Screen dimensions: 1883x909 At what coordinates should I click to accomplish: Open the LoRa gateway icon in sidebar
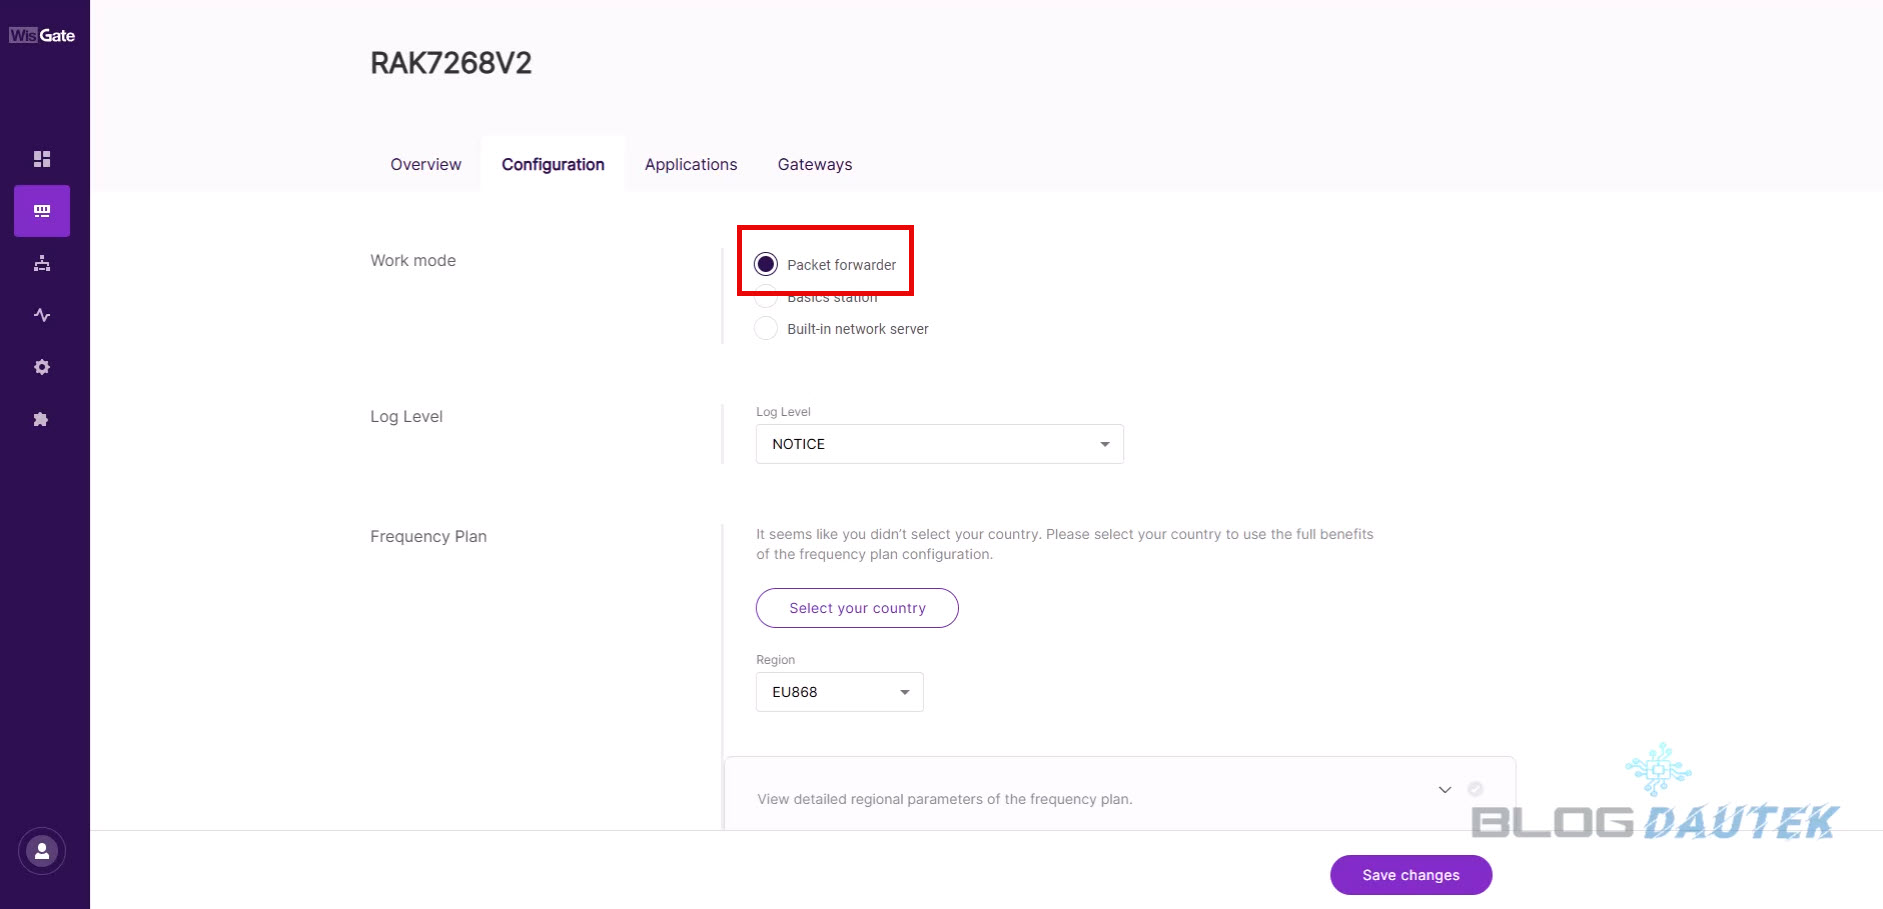tap(42, 211)
